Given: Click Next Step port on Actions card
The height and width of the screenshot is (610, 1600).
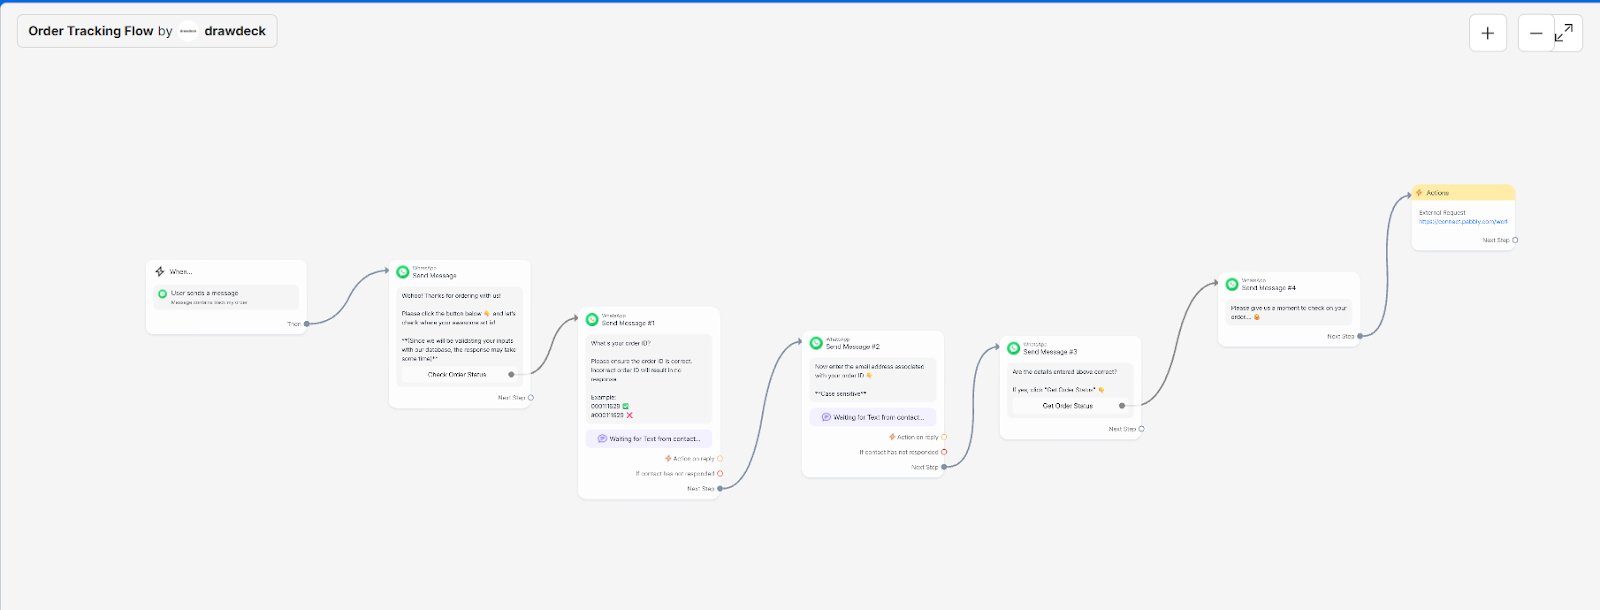Looking at the screenshot, I should click(x=1515, y=240).
